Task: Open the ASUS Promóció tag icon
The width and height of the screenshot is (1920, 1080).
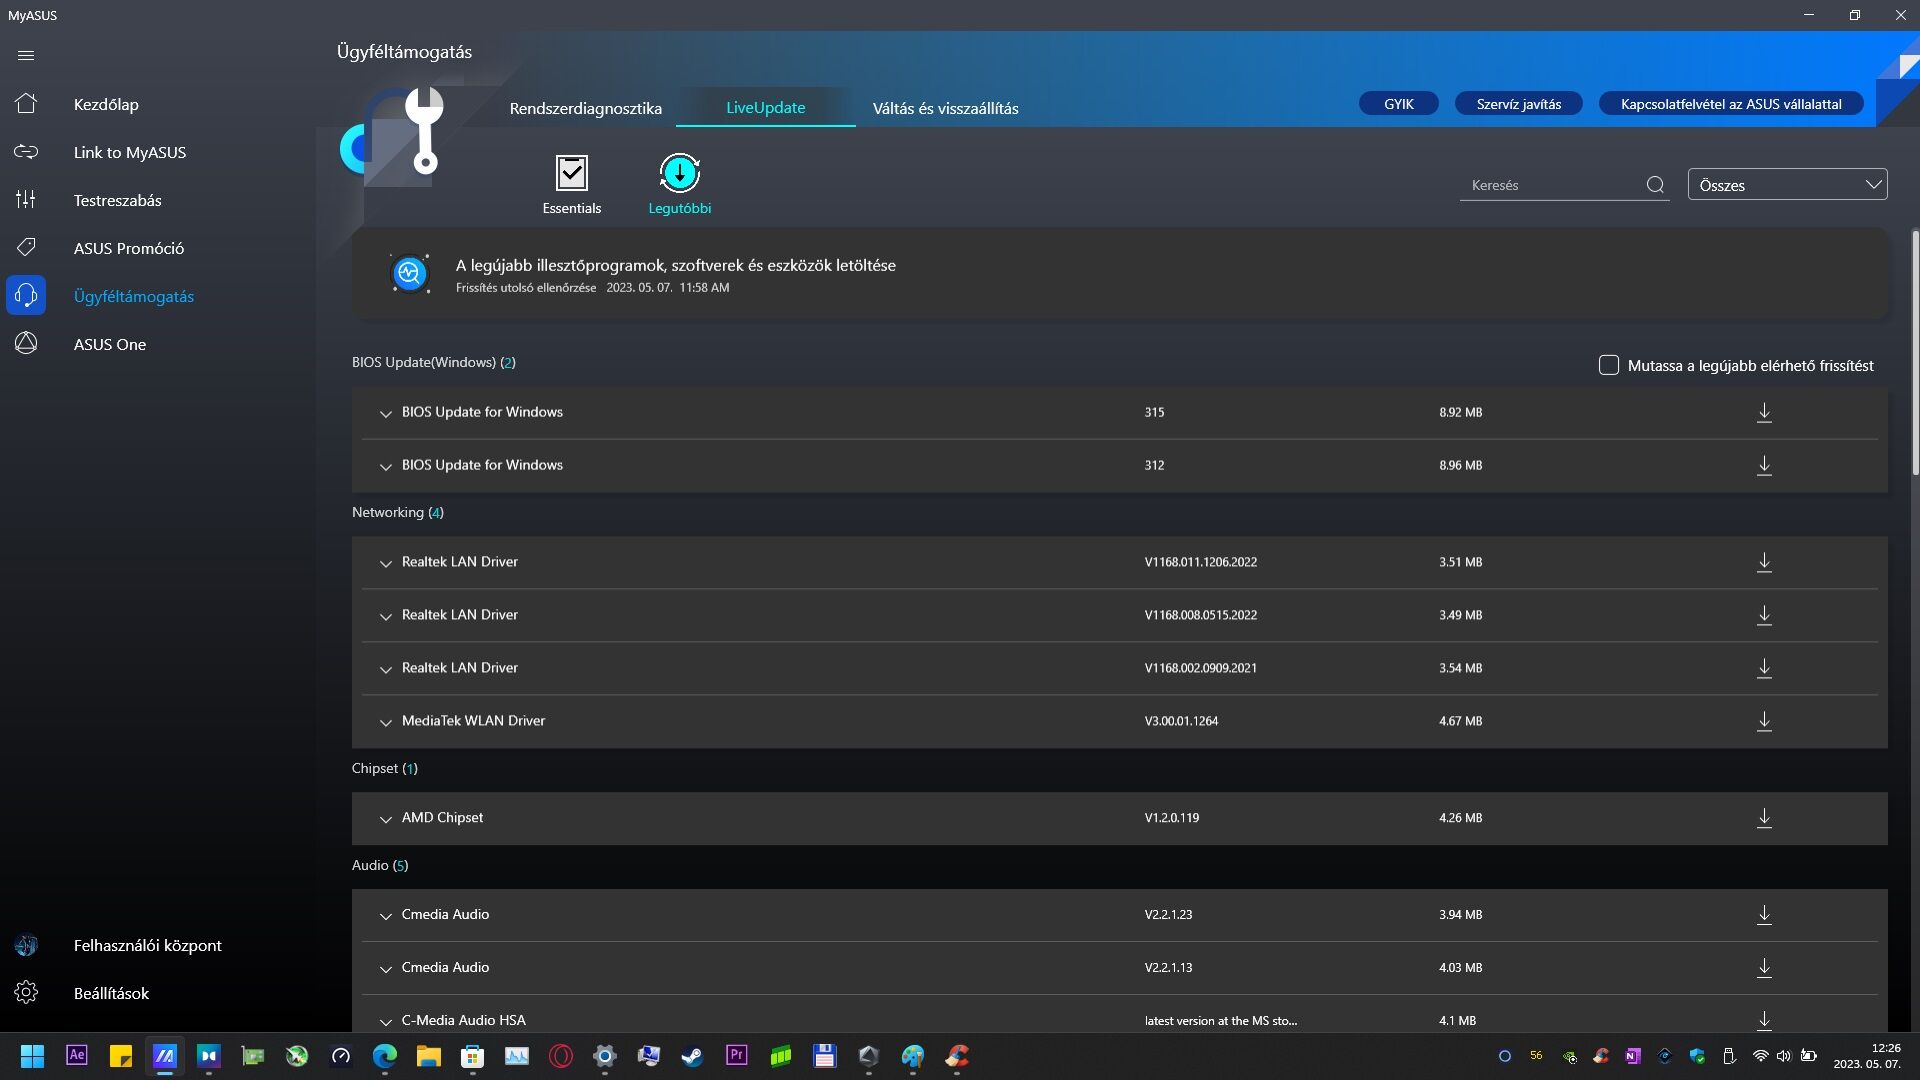Action: (26, 247)
